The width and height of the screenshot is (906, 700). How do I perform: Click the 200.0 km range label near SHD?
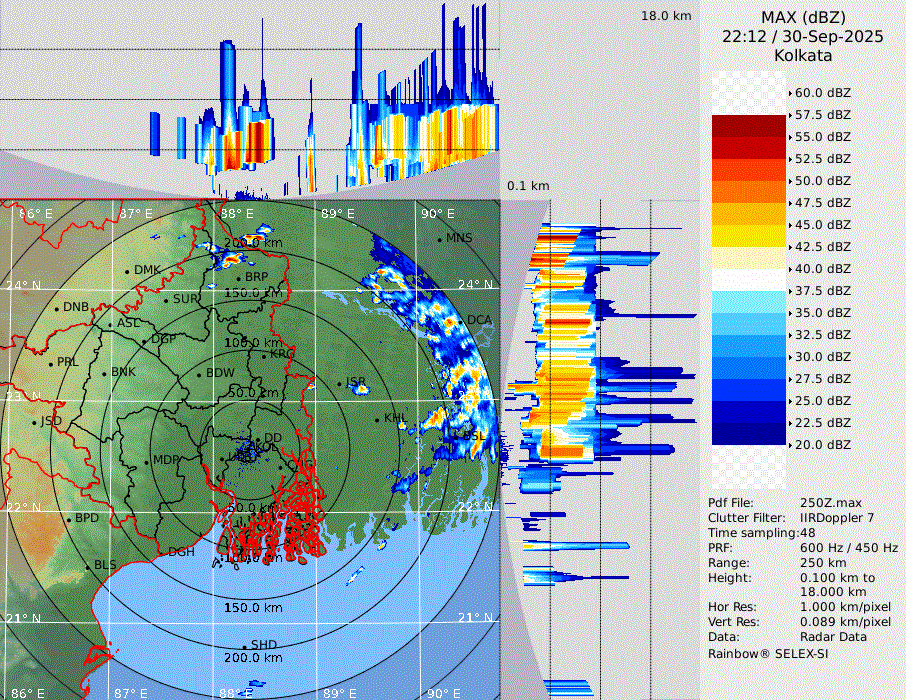tap(252, 658)
